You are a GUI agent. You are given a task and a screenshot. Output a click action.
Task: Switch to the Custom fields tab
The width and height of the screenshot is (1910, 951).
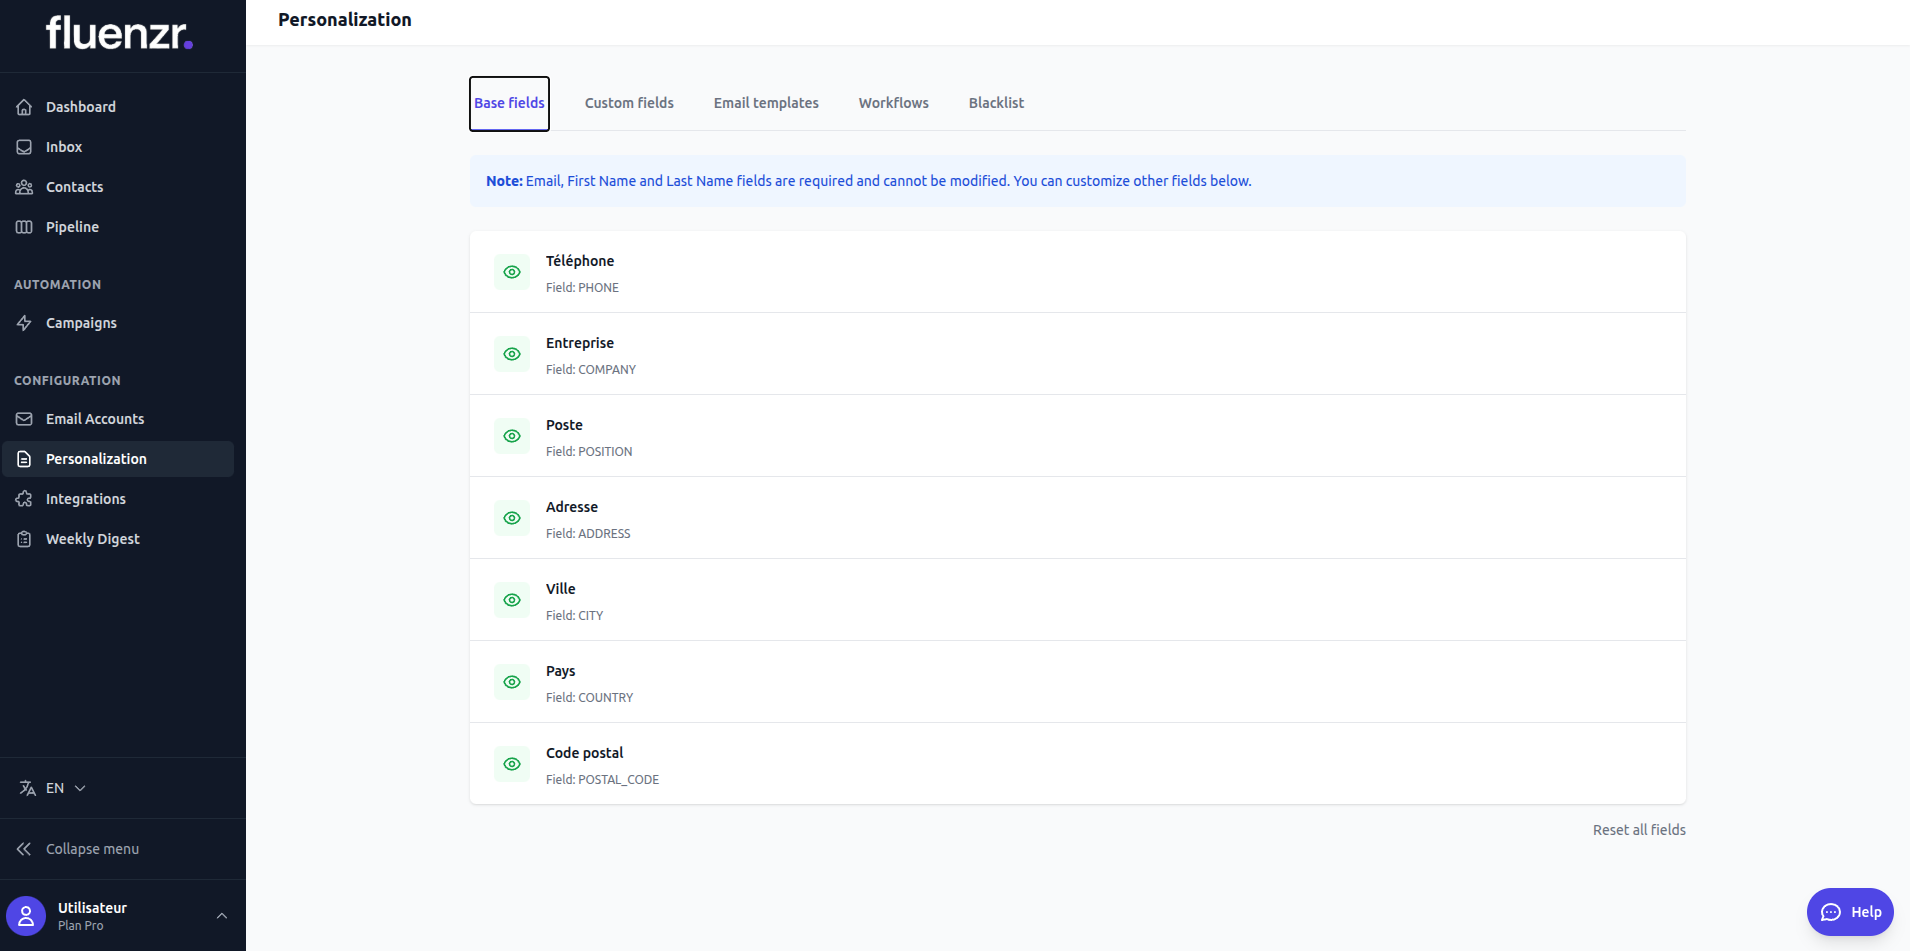[x=629, y=103]
